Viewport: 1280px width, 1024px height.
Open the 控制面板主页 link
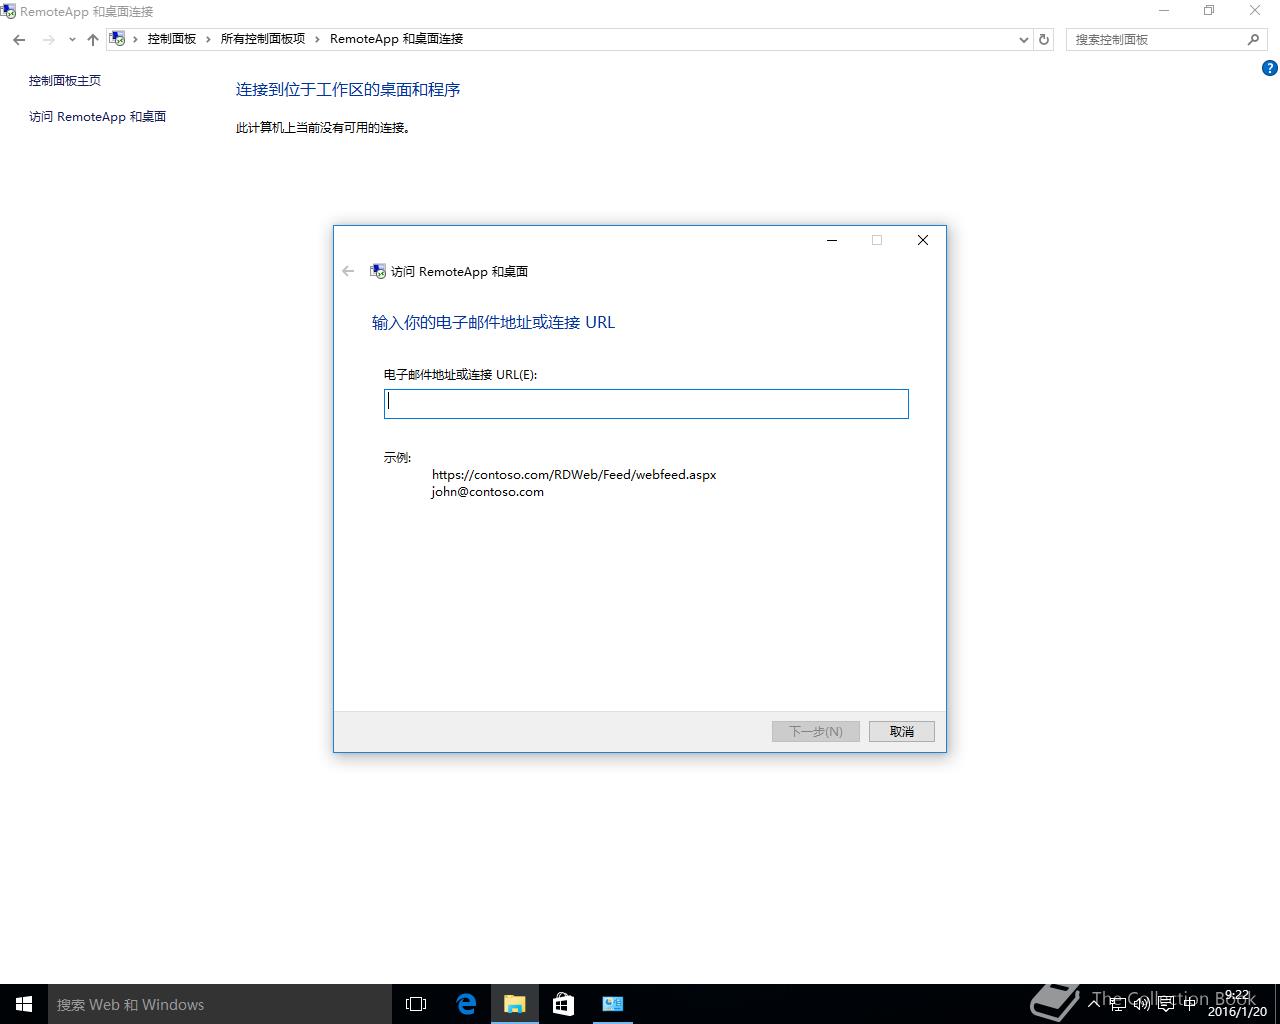tap(65, 80)
